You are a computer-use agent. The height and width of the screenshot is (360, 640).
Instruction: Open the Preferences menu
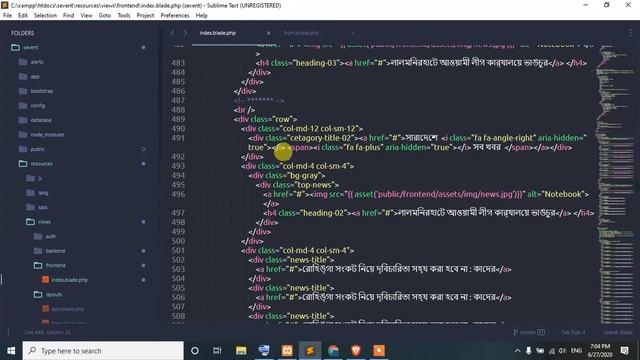coord(175,16)
